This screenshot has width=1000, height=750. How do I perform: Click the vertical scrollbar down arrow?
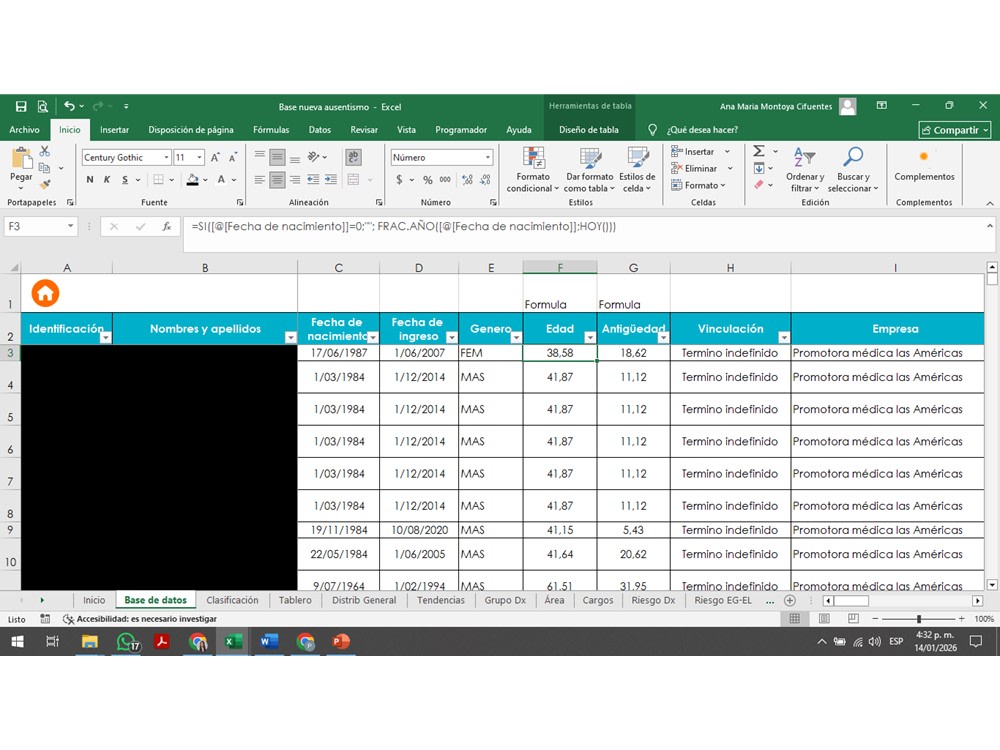pyautogui.click(x=992, y=584)
